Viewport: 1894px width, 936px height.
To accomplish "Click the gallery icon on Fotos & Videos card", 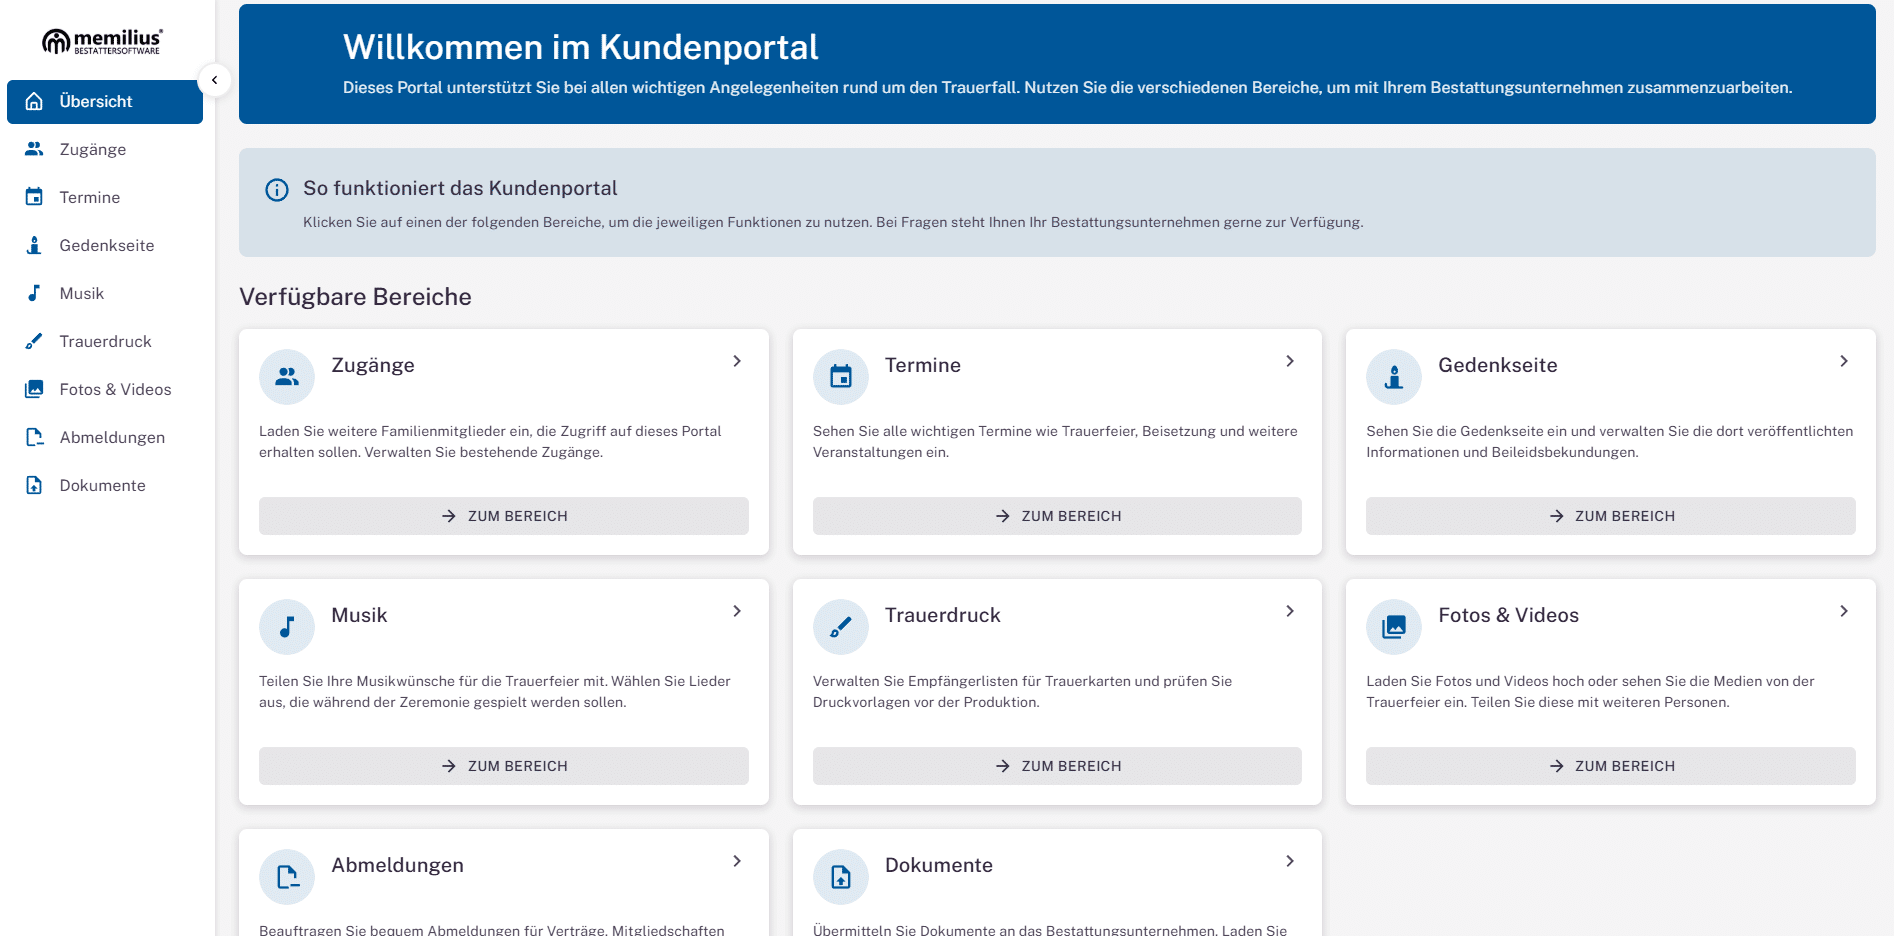I will pyautogui.click(x=1394, y=627).
